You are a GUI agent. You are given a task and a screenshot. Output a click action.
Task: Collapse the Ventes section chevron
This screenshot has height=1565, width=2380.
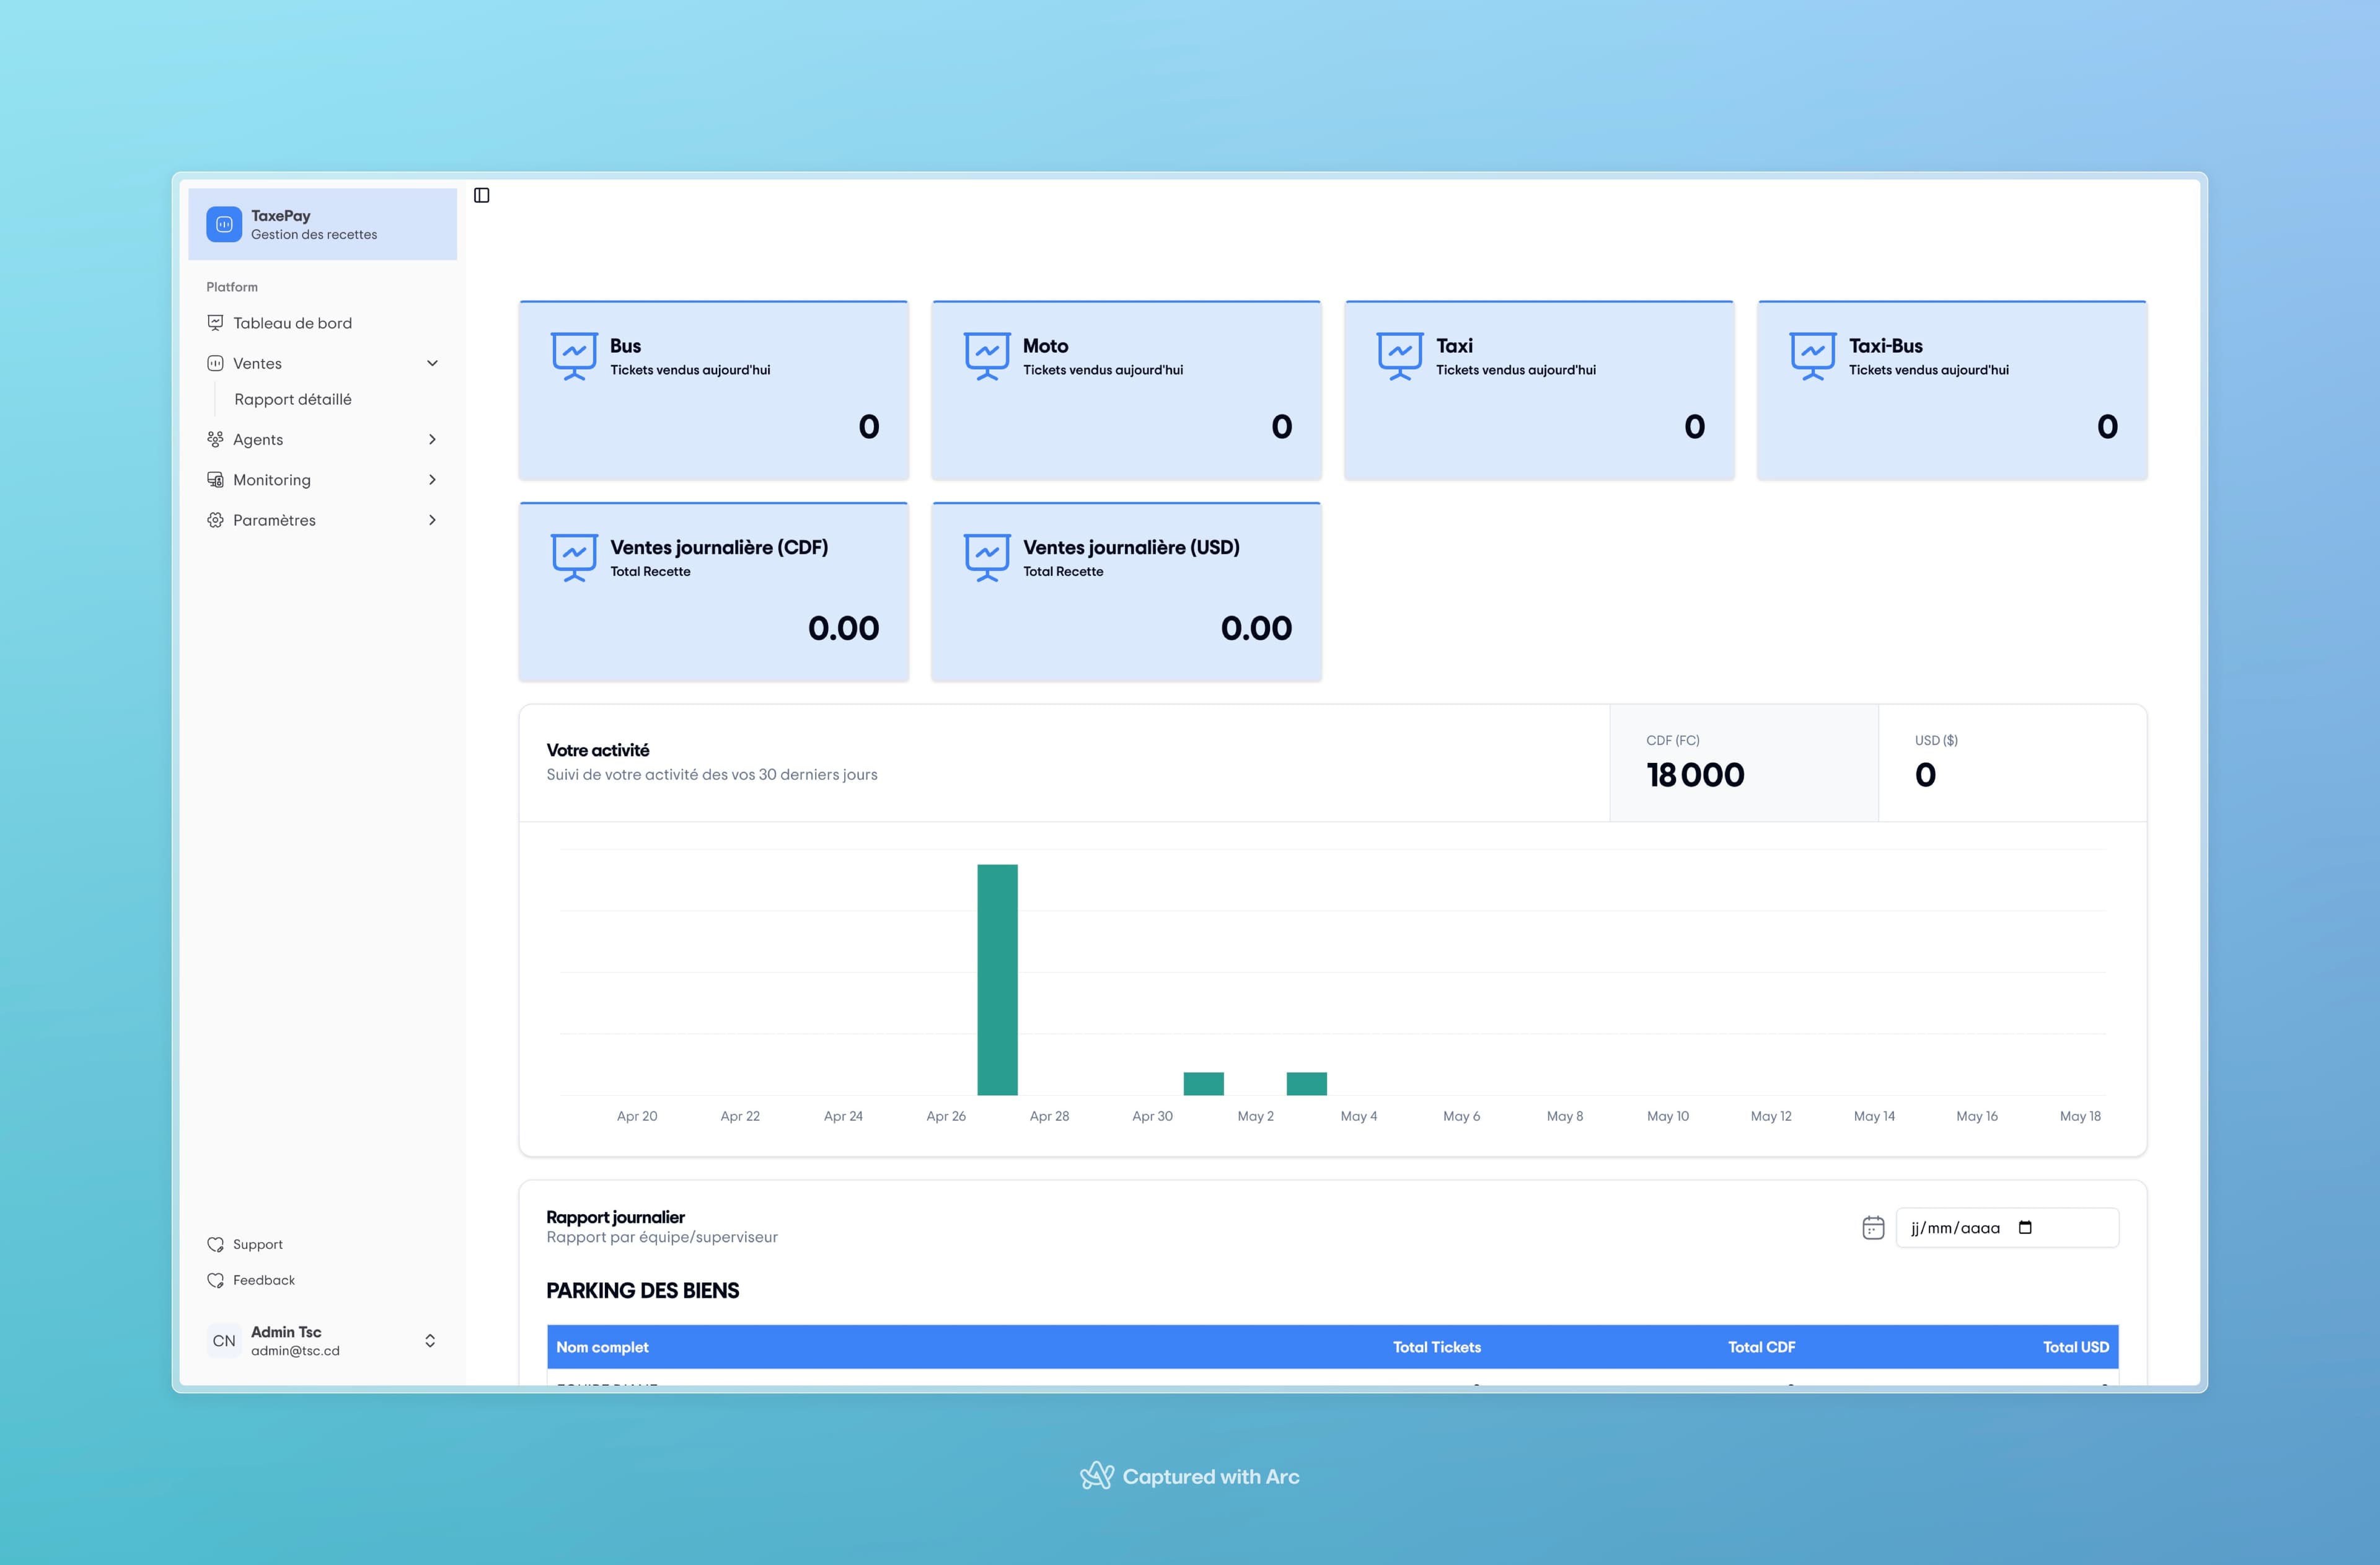point(432,362)
